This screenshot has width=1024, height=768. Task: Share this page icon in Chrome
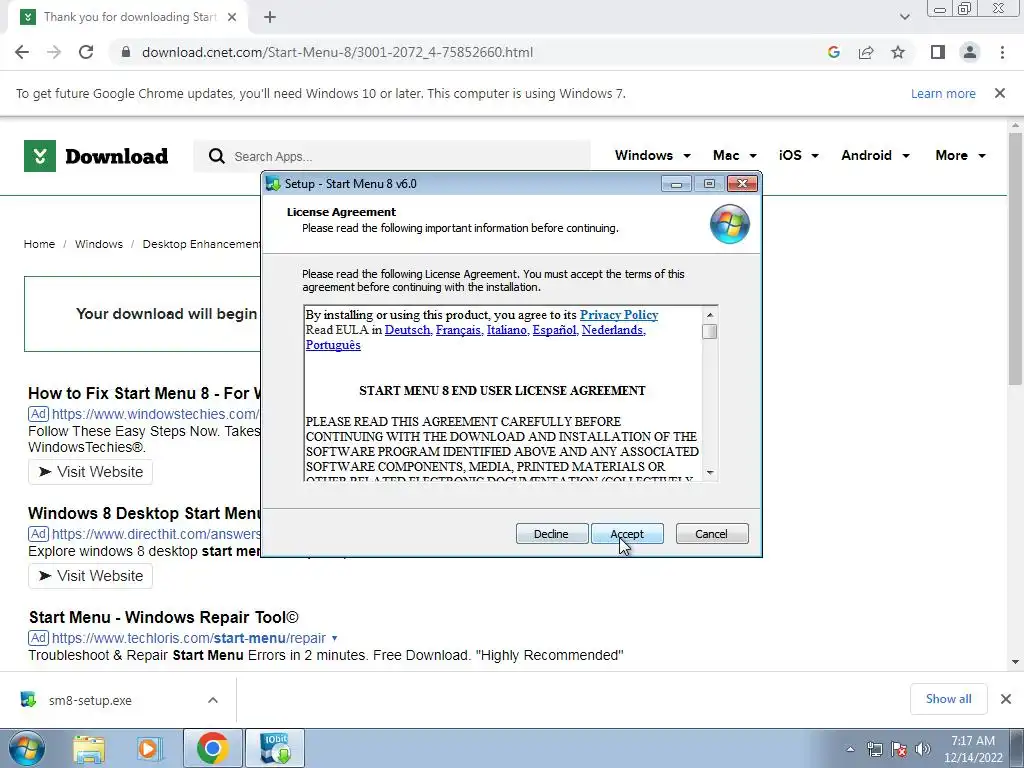pyautogui.click(x=866, y=52)
